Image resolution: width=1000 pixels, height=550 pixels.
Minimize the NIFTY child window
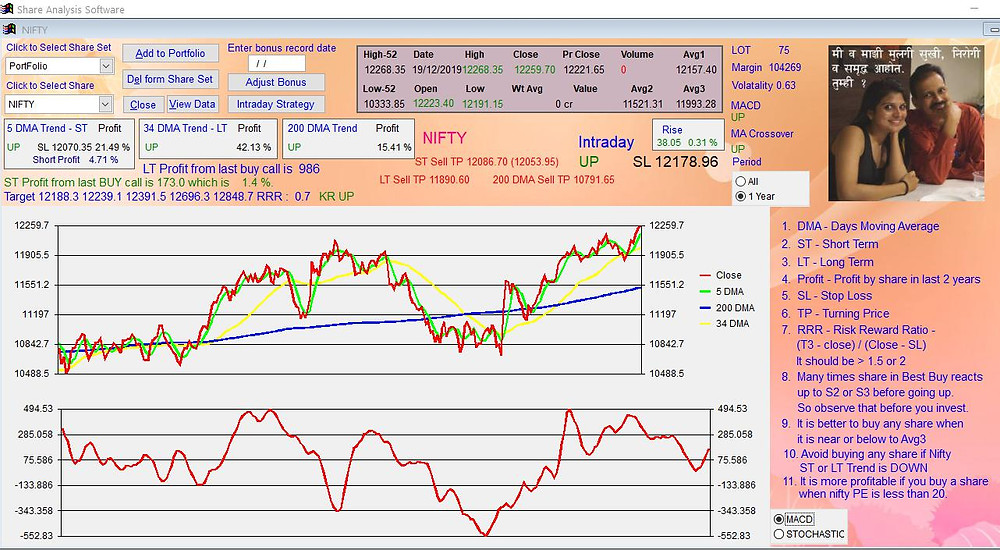(991, 29)
